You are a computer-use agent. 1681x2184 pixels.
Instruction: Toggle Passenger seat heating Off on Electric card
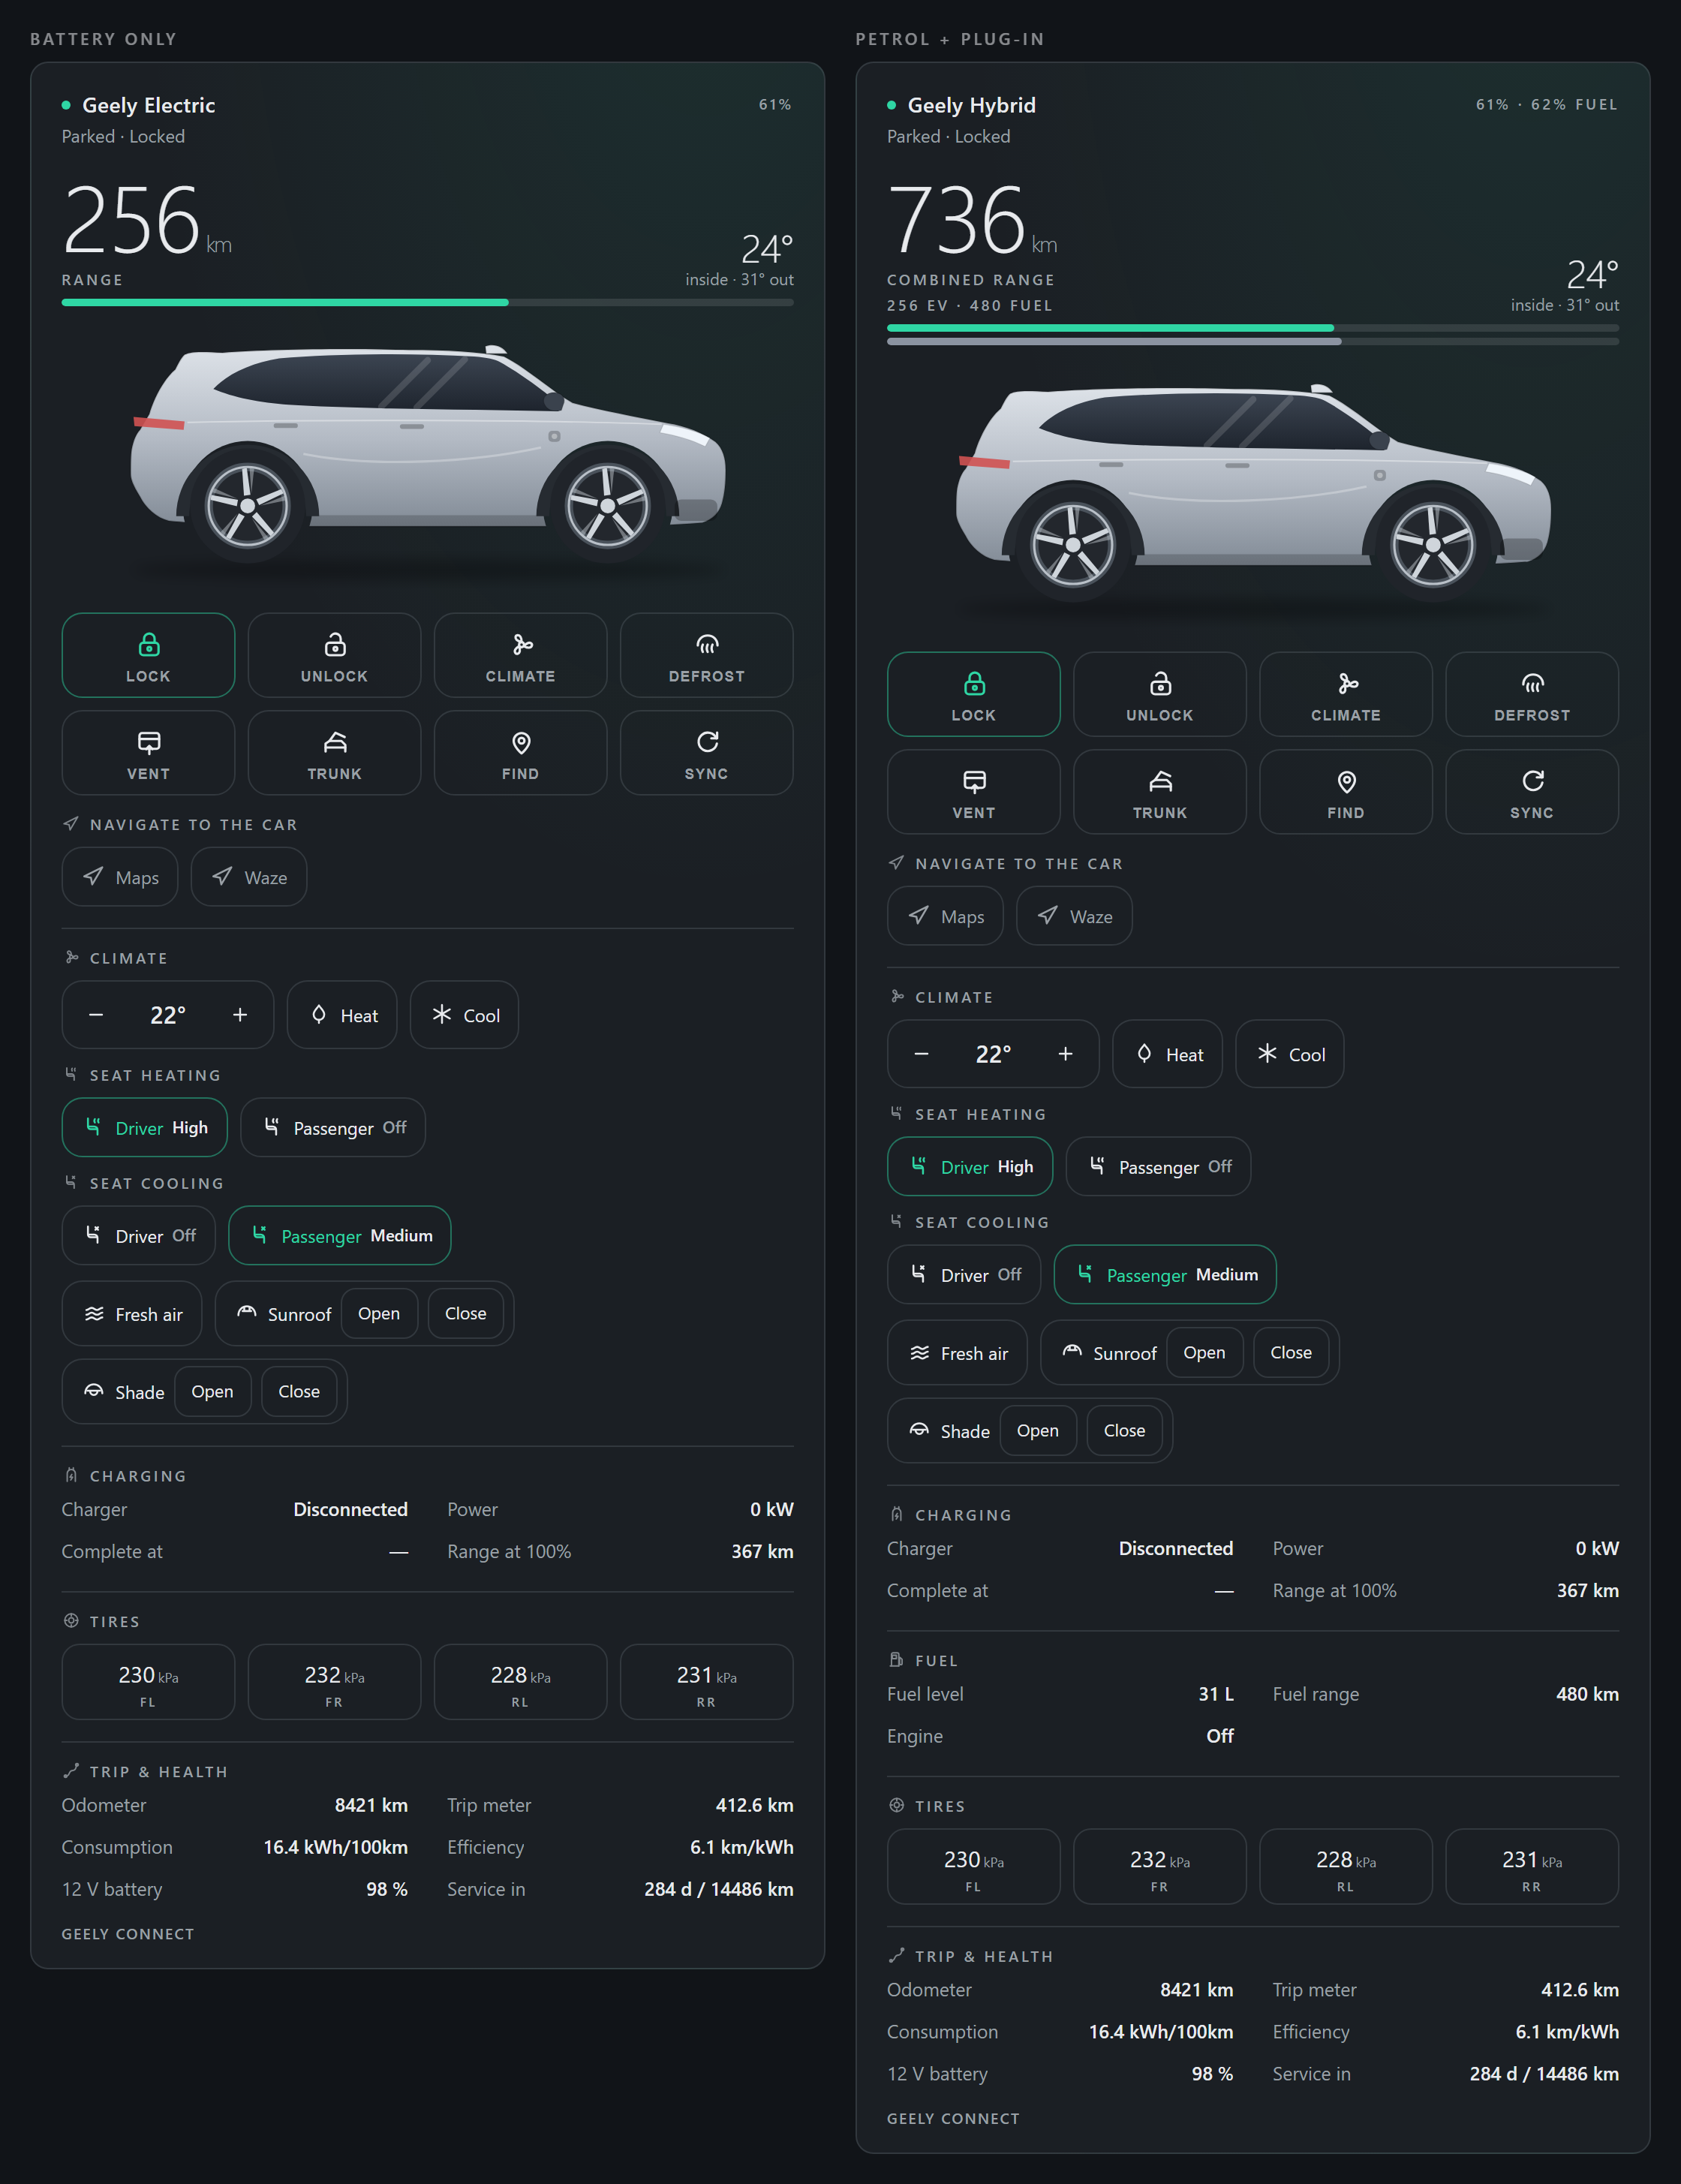pos(333,1128)
